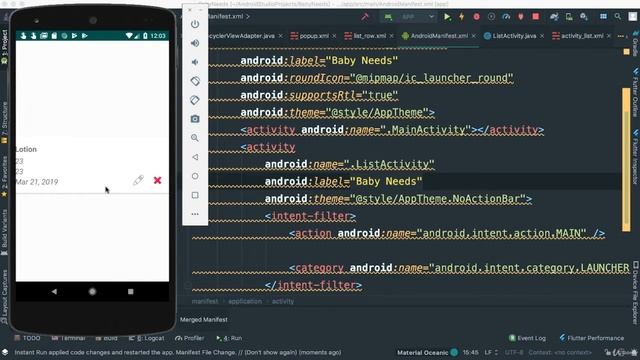Click the pencil edit icon for Lotion
This screenshot has height=360, width=640.
138,180
